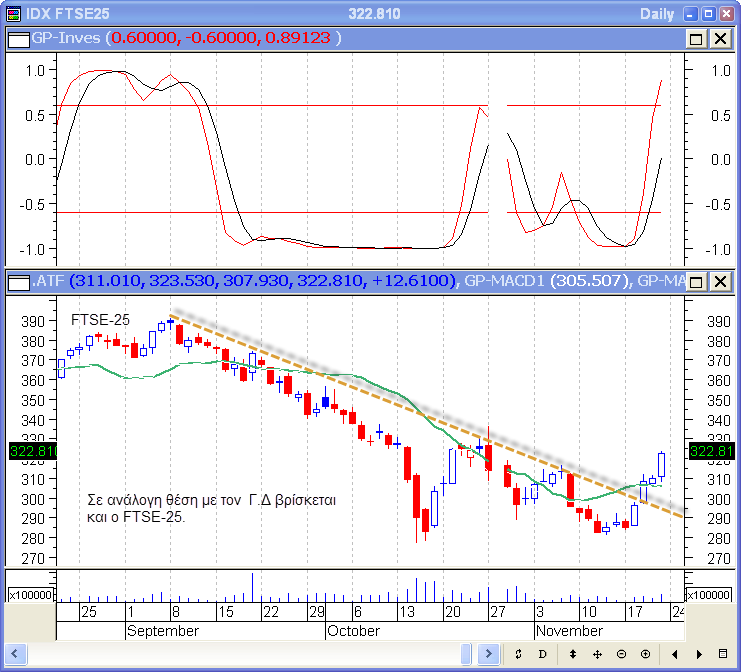
Task: Maximize the .ATF price pane
Action: click(696, 281)
